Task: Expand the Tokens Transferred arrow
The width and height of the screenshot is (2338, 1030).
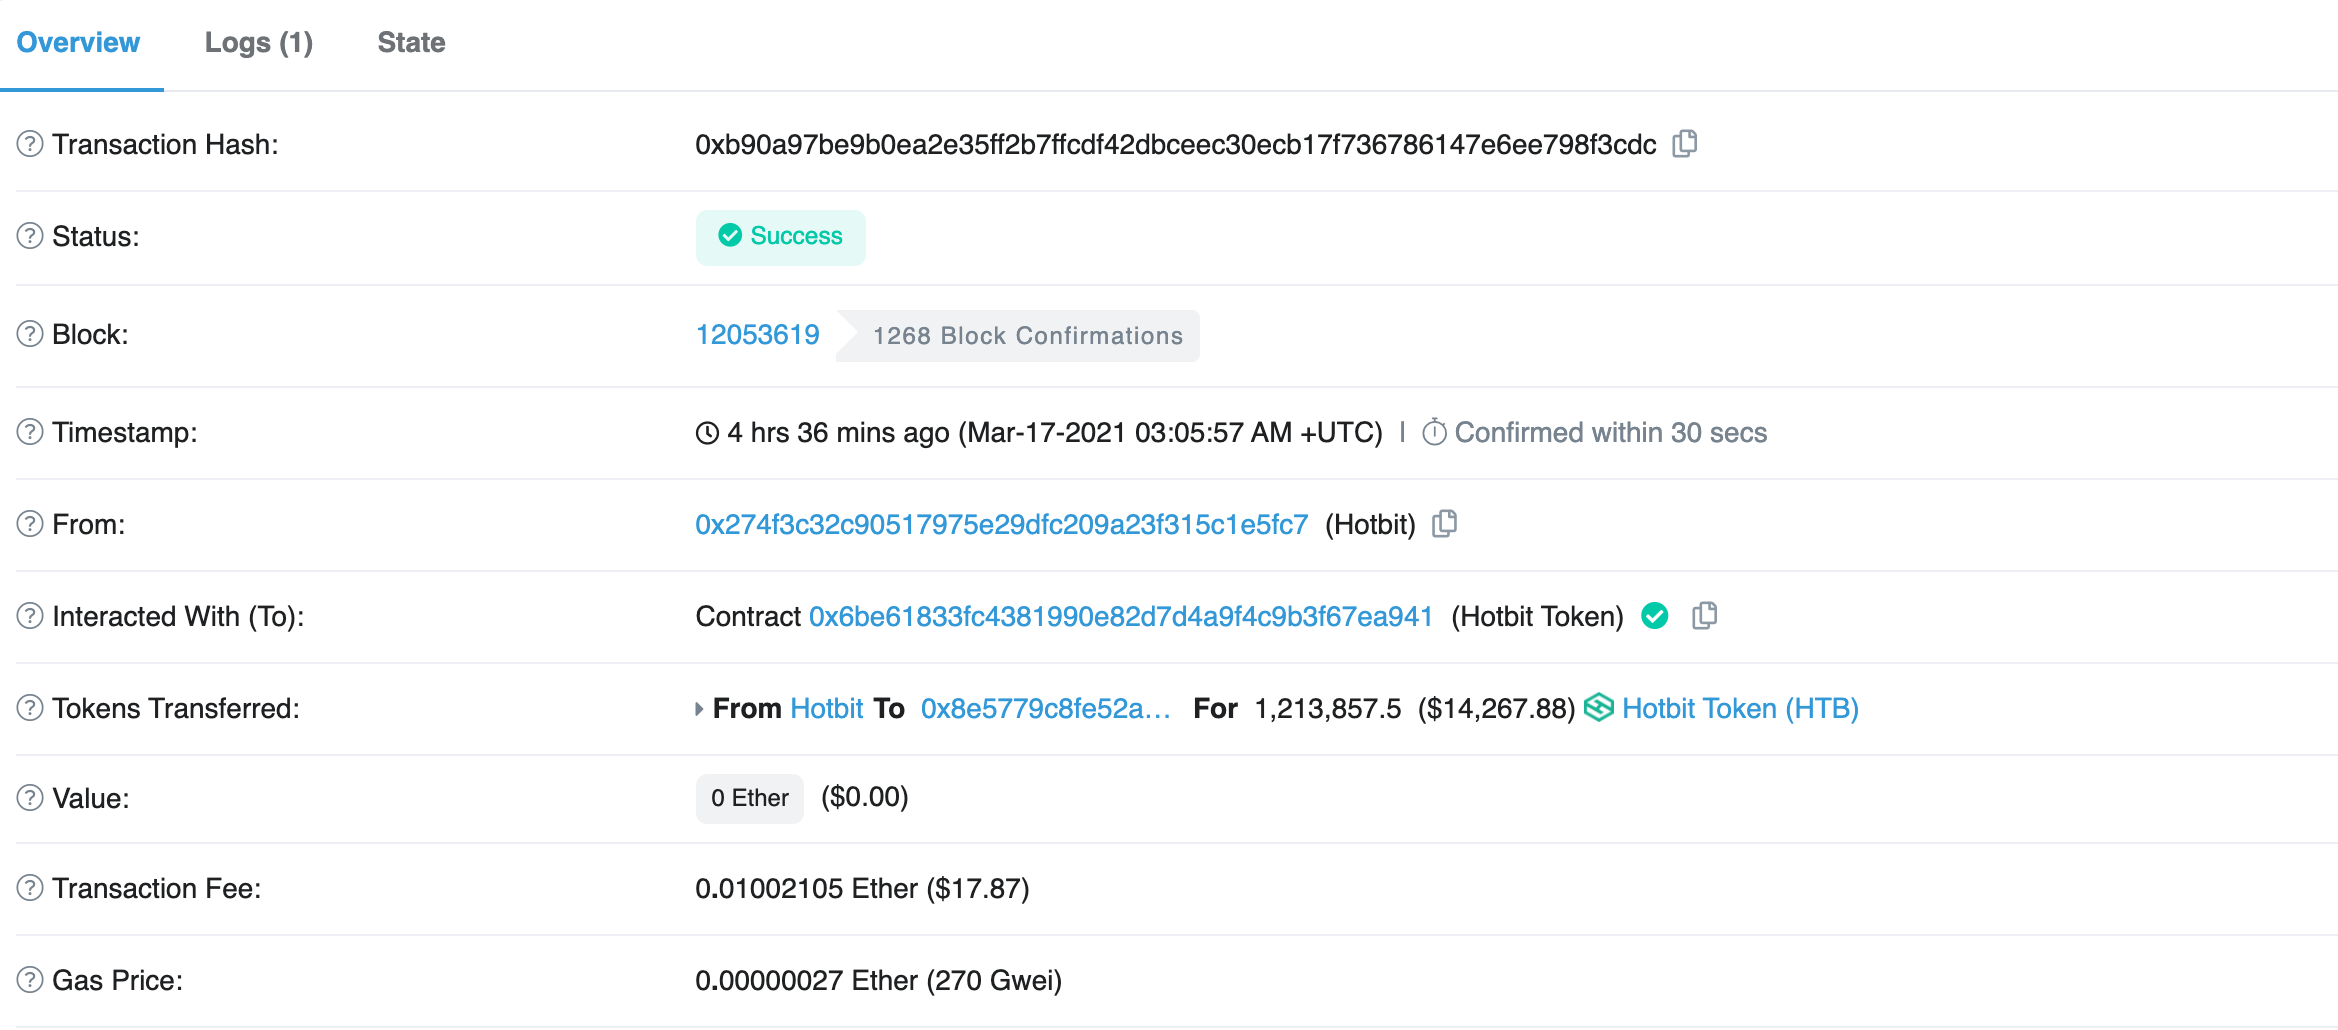Action: pyautogui.click(x=699, y=709)
